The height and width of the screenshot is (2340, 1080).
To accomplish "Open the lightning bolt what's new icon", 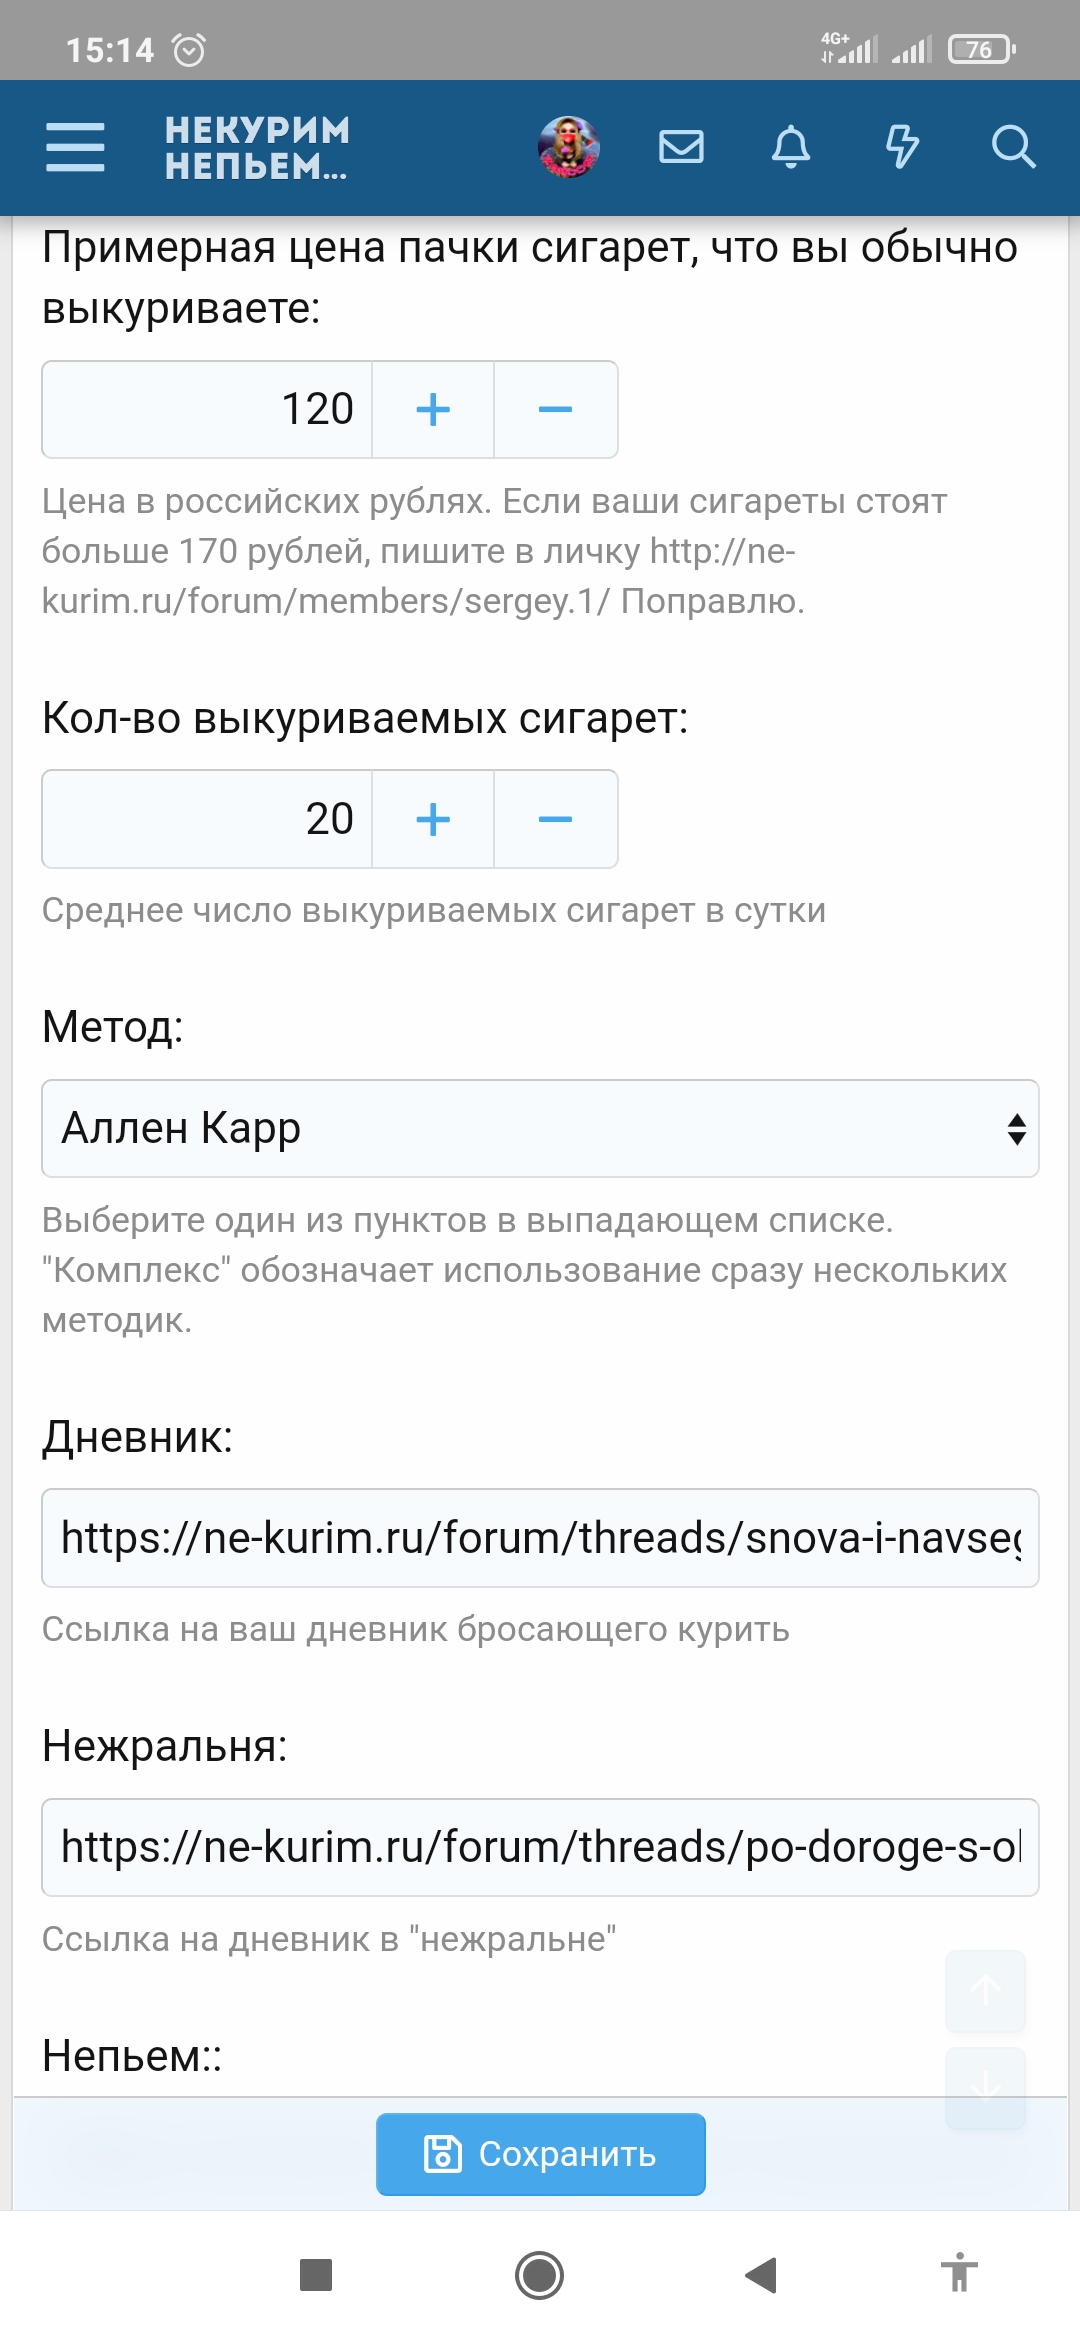I will [902, 148].
